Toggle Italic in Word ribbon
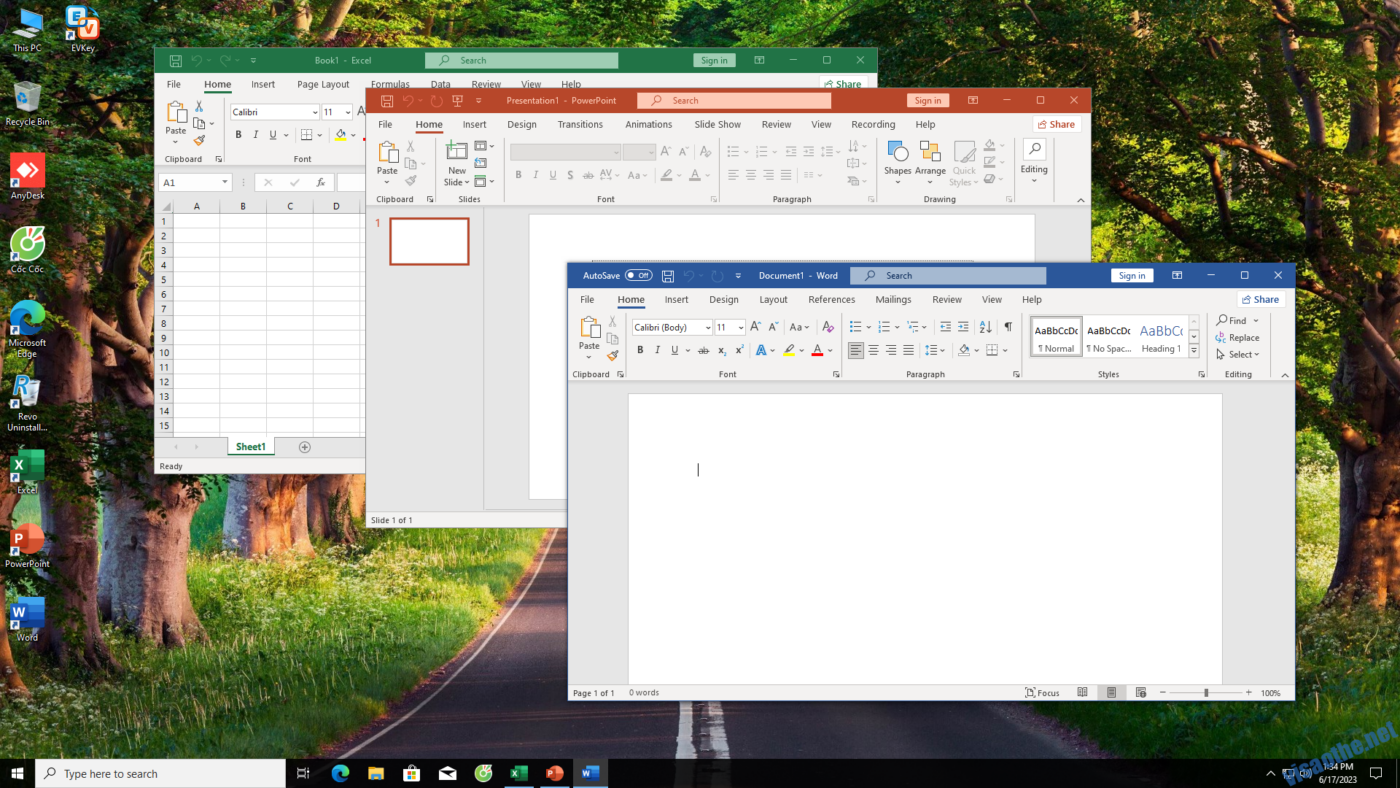This screenshot has width=1400, height=788. pyautogui.click(x=657, y=350)
